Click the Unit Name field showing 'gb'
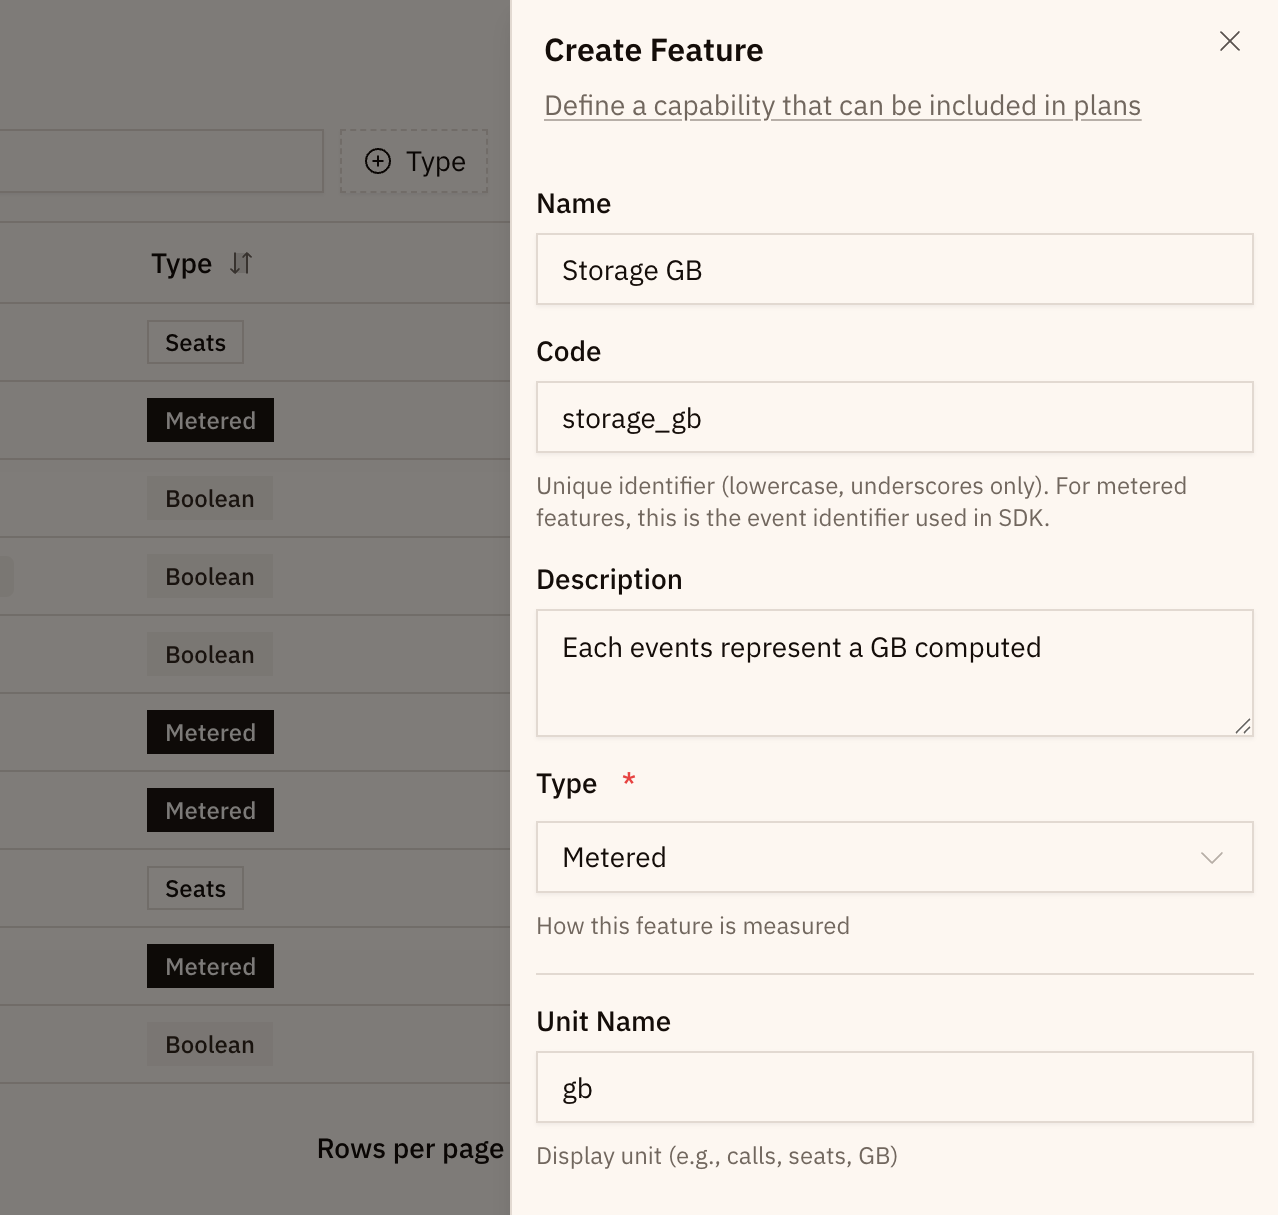The height and width of the screenshot is (1215, 1278). pos(895,1087)
